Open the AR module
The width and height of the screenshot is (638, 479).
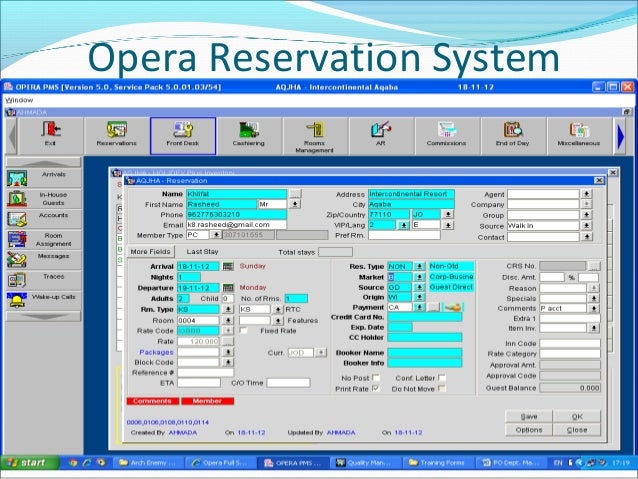point(381,136)
